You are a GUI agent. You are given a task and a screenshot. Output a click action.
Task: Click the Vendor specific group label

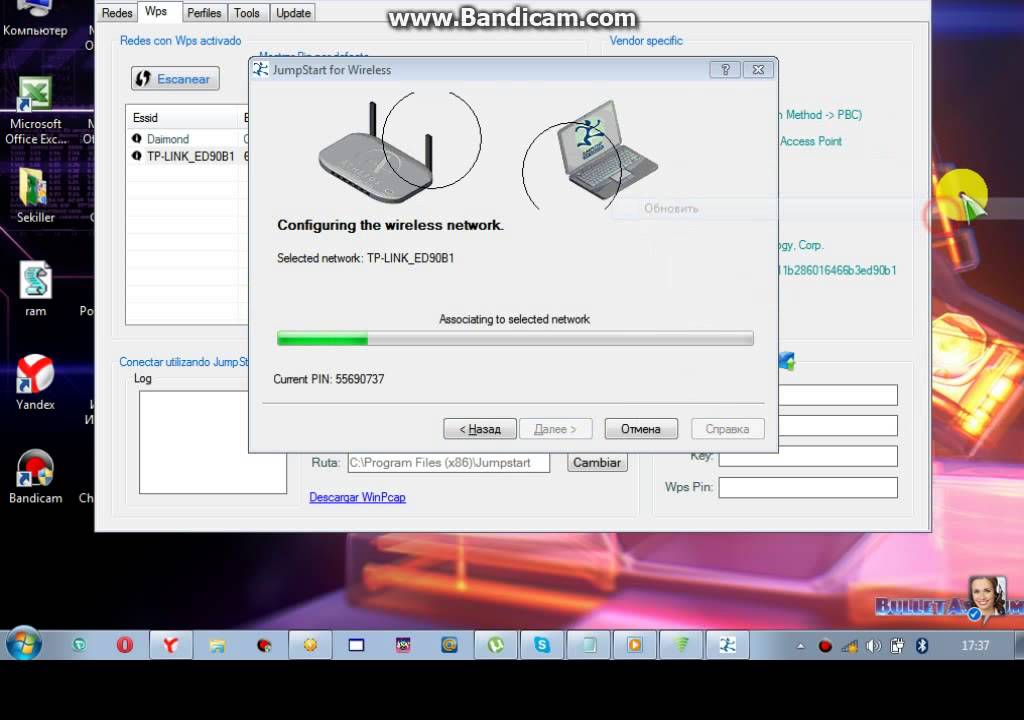(646, 41)
